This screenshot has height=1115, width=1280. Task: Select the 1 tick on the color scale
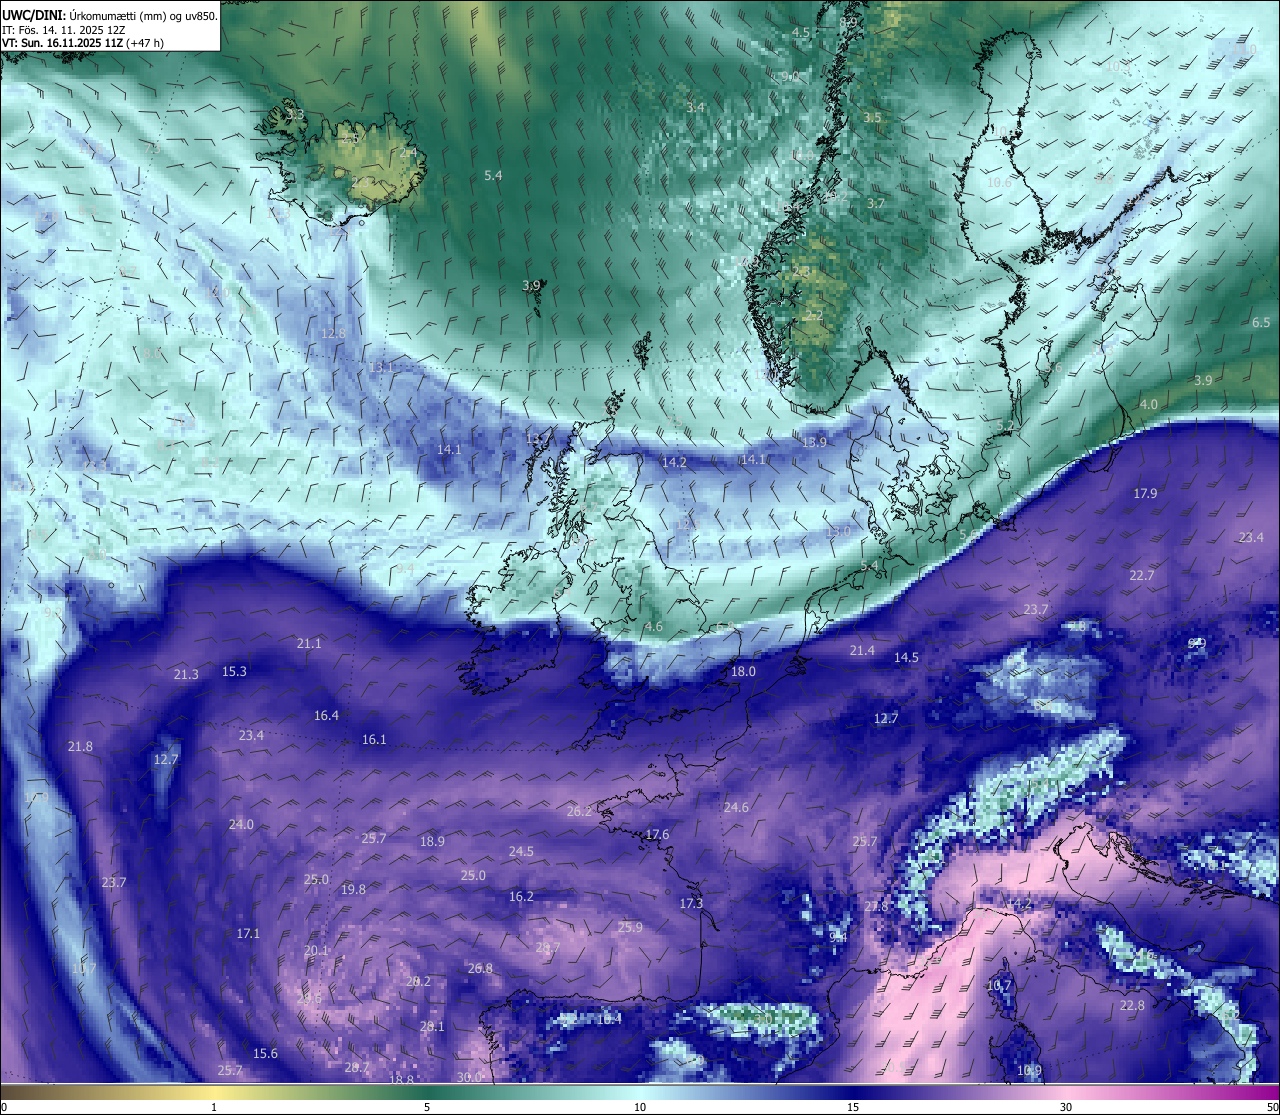214,1107
